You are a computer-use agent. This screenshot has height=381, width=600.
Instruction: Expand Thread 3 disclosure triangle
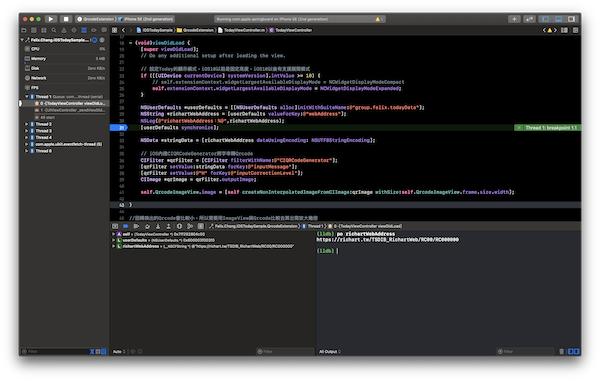pos(27,131)
